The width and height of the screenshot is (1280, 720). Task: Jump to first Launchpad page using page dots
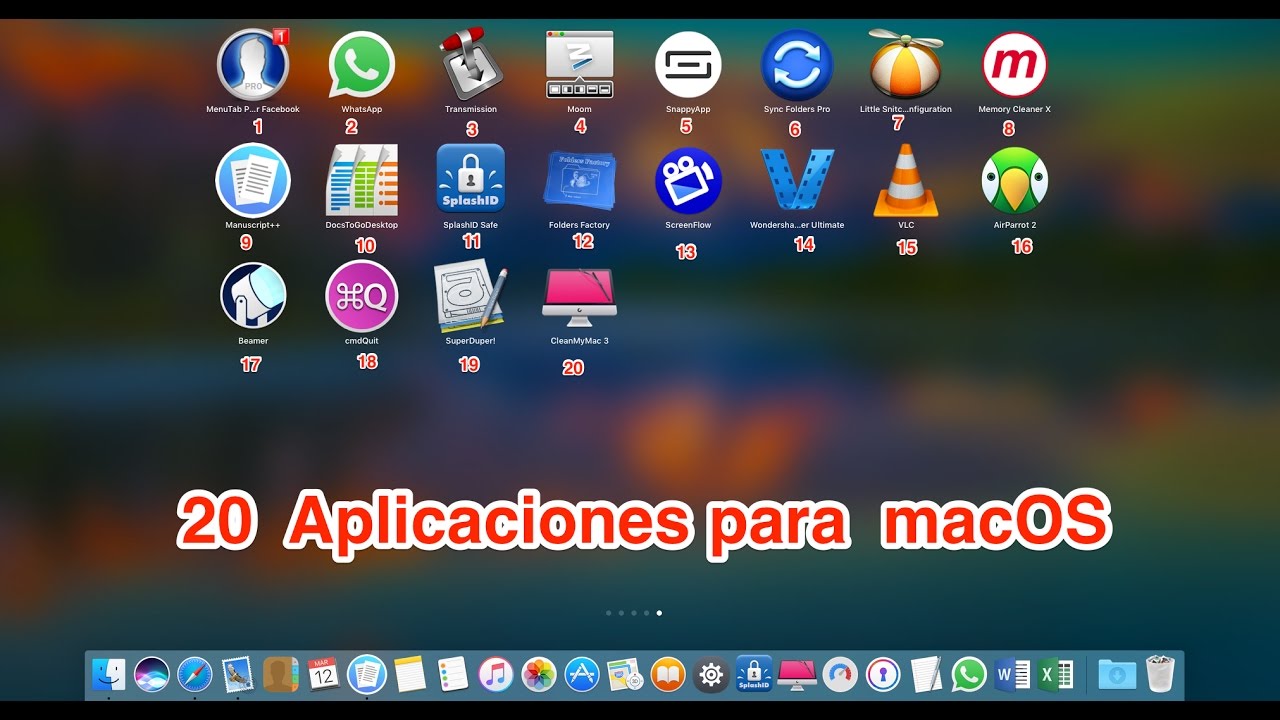click(x=608, y=613)
